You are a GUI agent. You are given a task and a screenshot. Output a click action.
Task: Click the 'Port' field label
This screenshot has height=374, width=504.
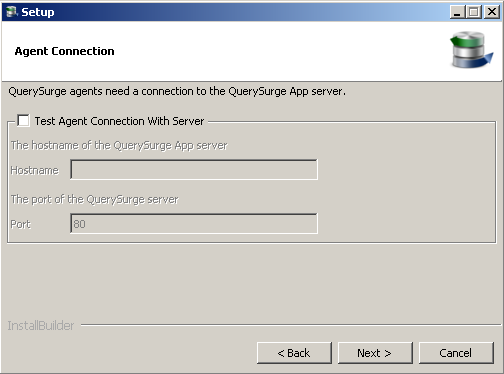(20, 224)
